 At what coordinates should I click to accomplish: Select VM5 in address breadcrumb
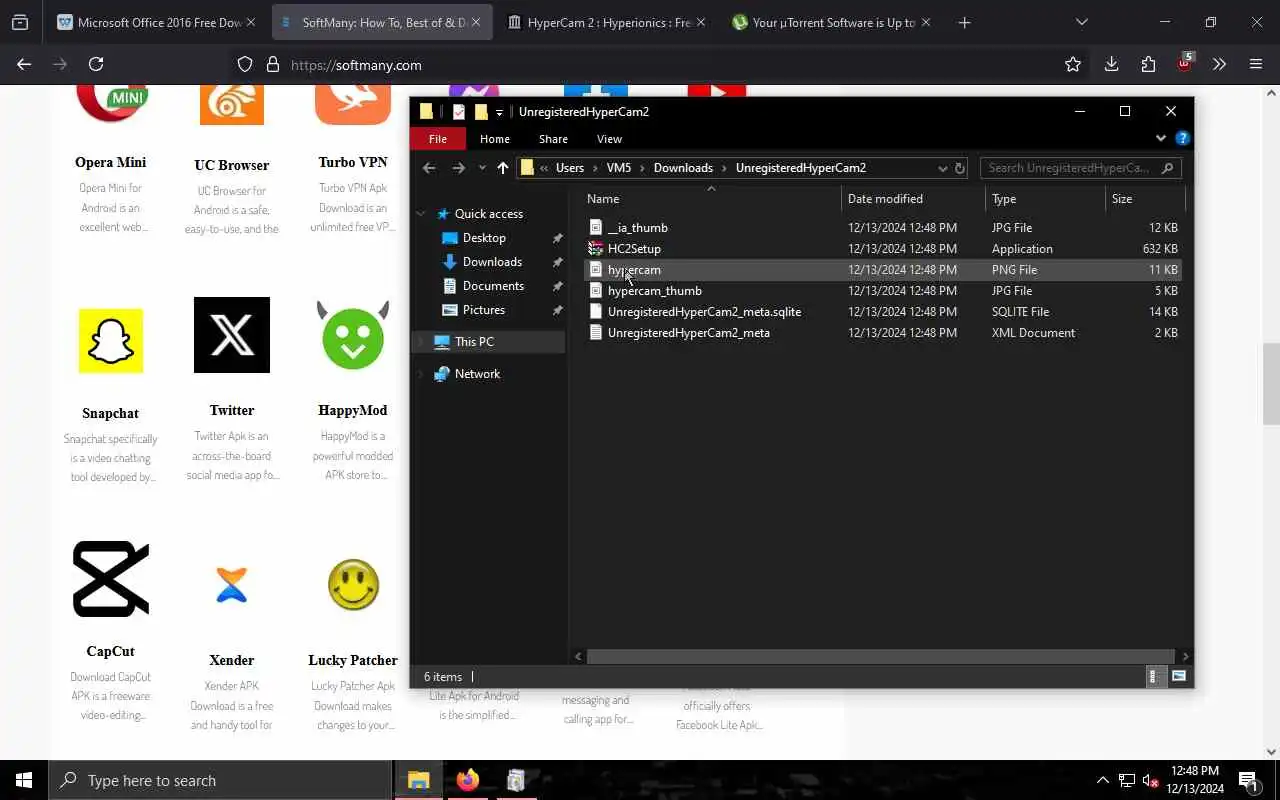pyautogui.click(x=618, y=168)
